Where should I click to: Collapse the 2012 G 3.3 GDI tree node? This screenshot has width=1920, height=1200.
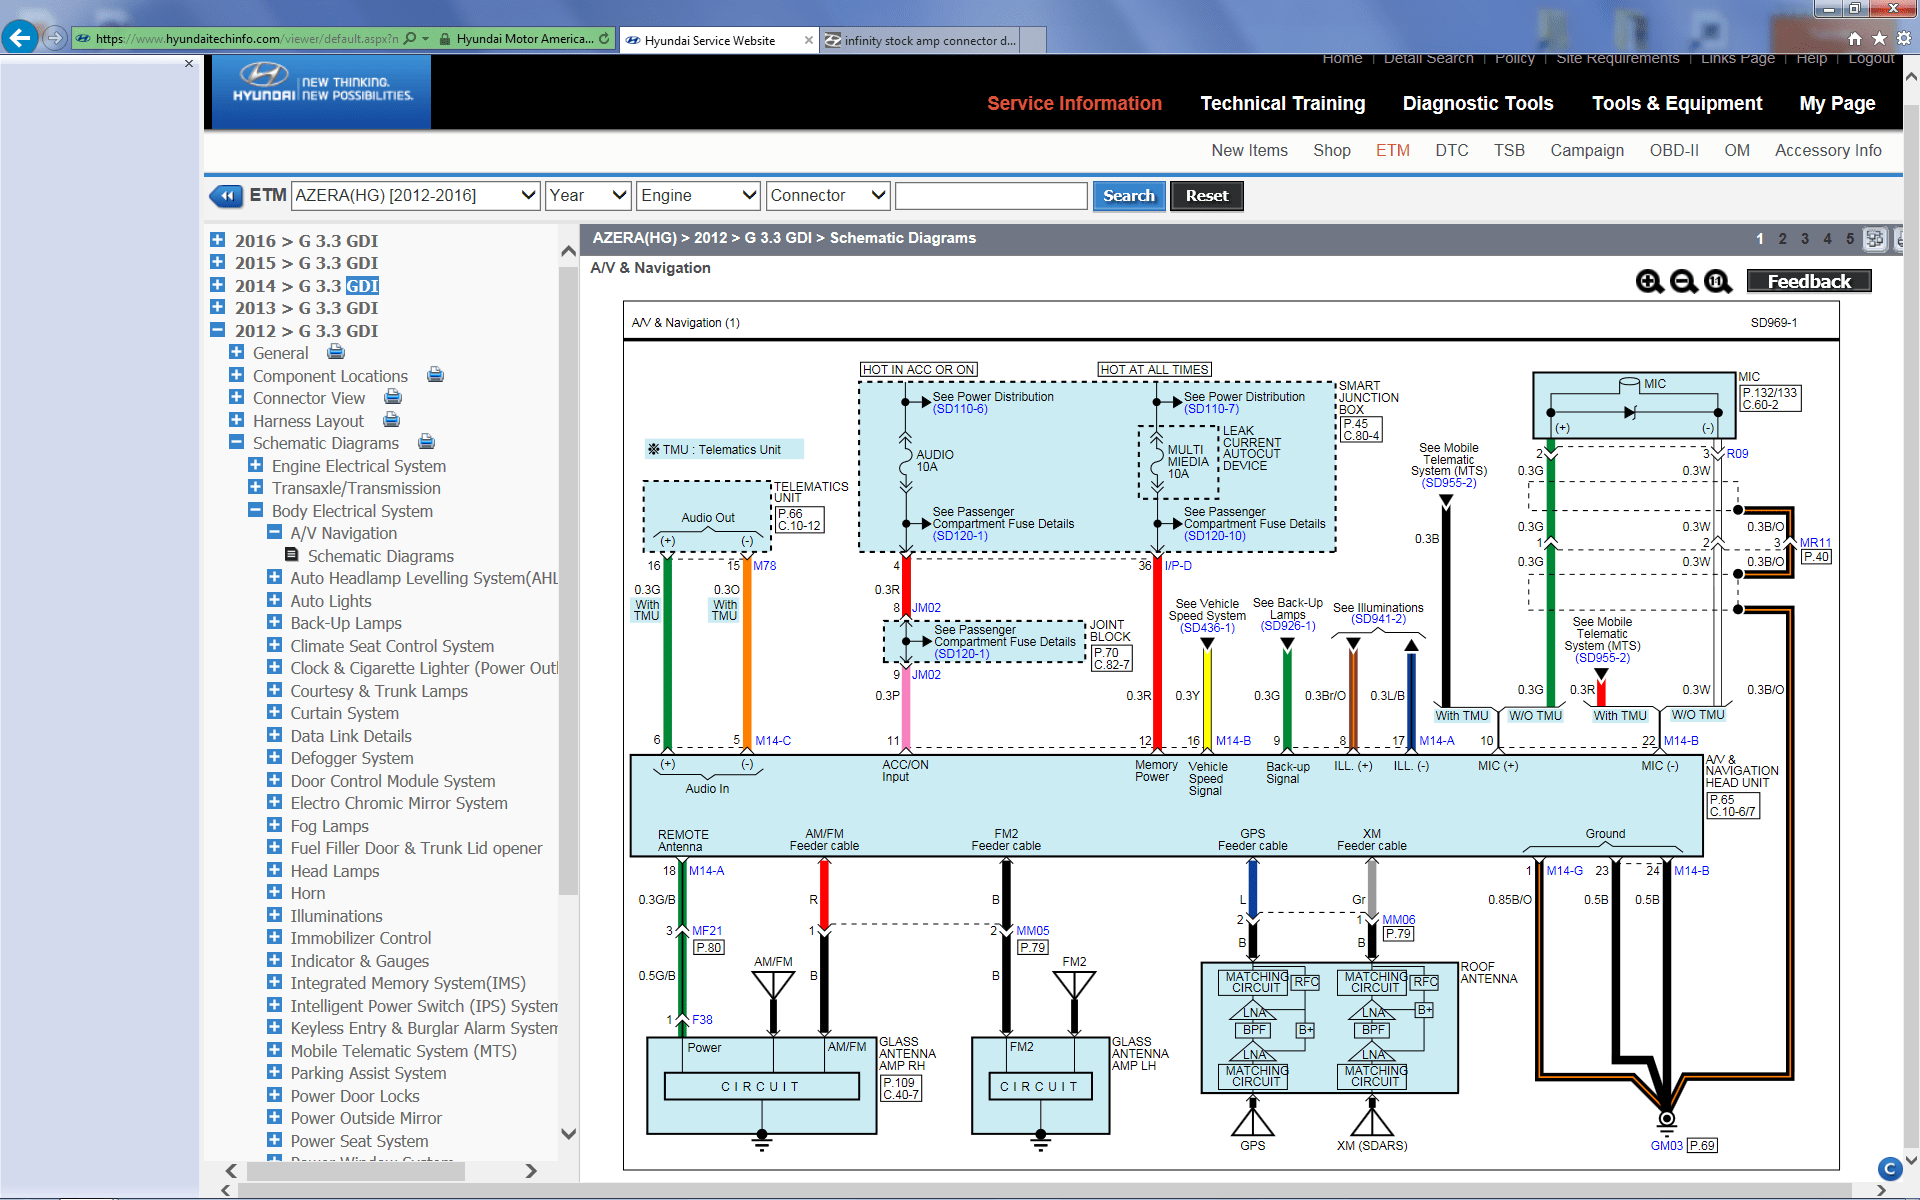217,330
